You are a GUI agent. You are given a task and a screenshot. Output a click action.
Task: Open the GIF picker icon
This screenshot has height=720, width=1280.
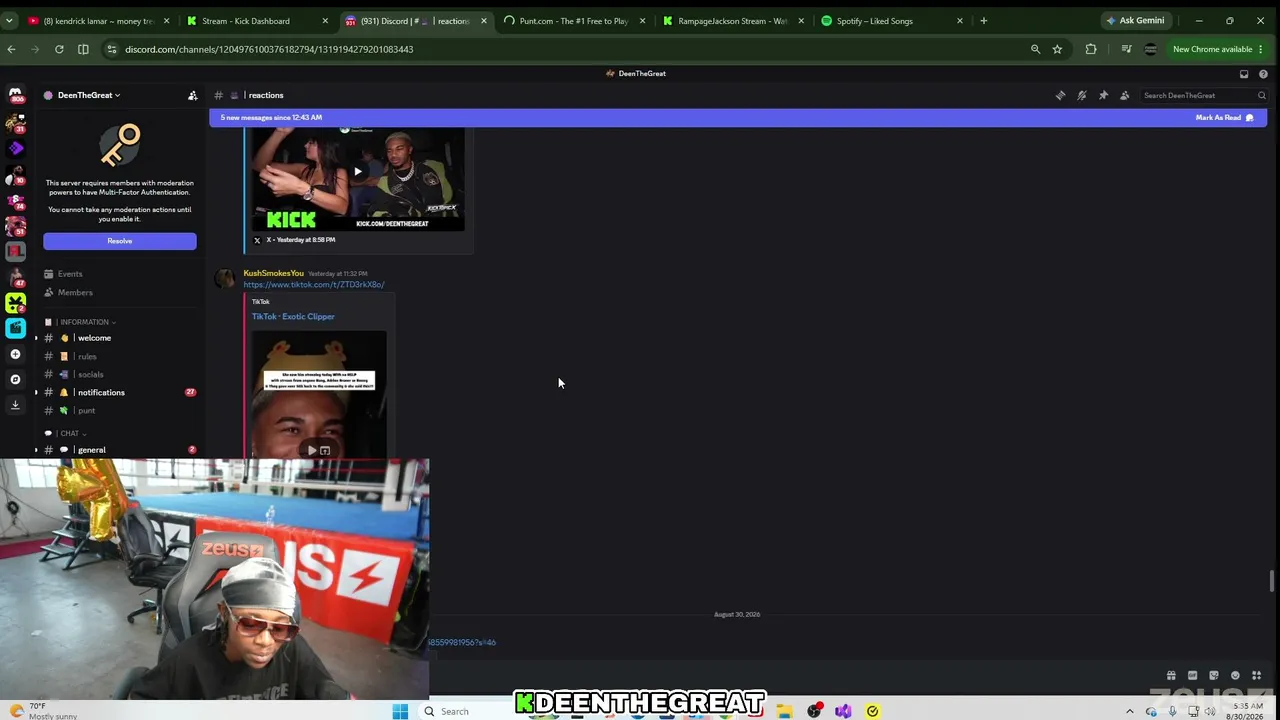coord(1192,676)
